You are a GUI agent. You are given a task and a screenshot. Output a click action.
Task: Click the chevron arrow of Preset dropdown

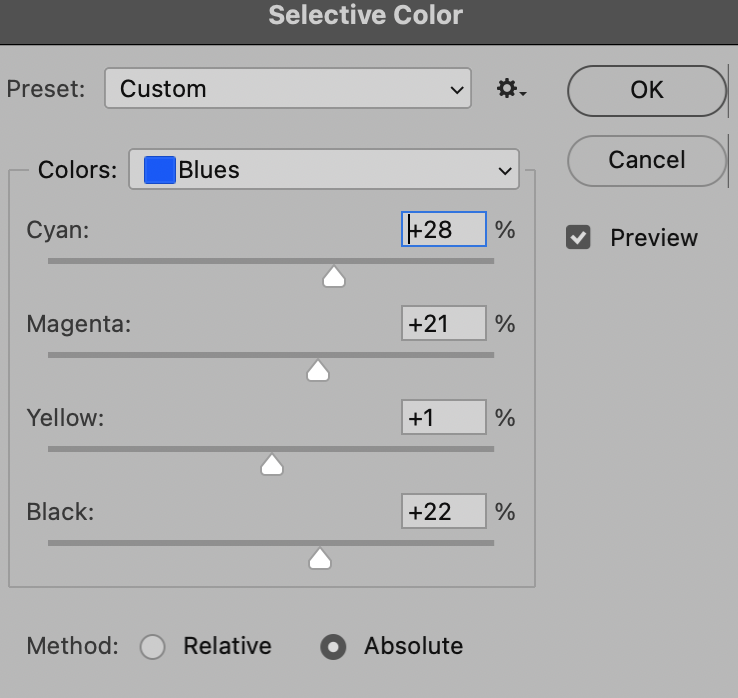click(457, 89)
